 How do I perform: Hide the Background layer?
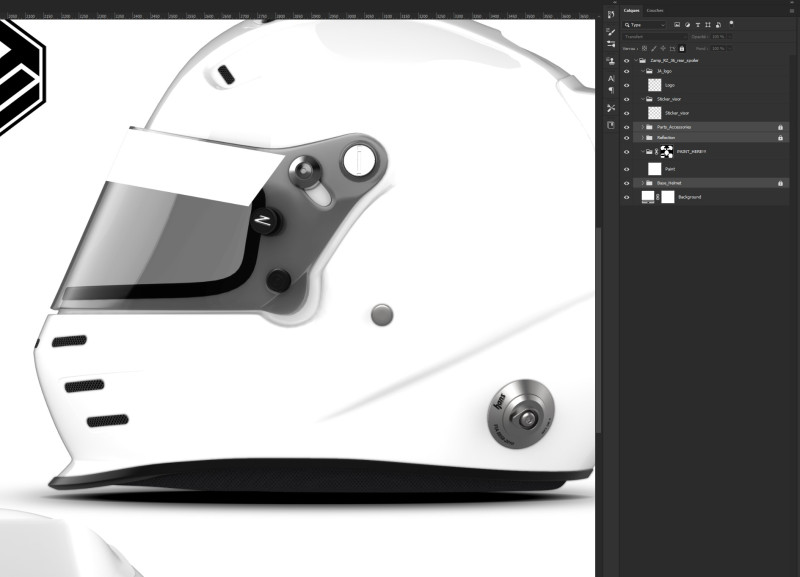tap(625, 196)
